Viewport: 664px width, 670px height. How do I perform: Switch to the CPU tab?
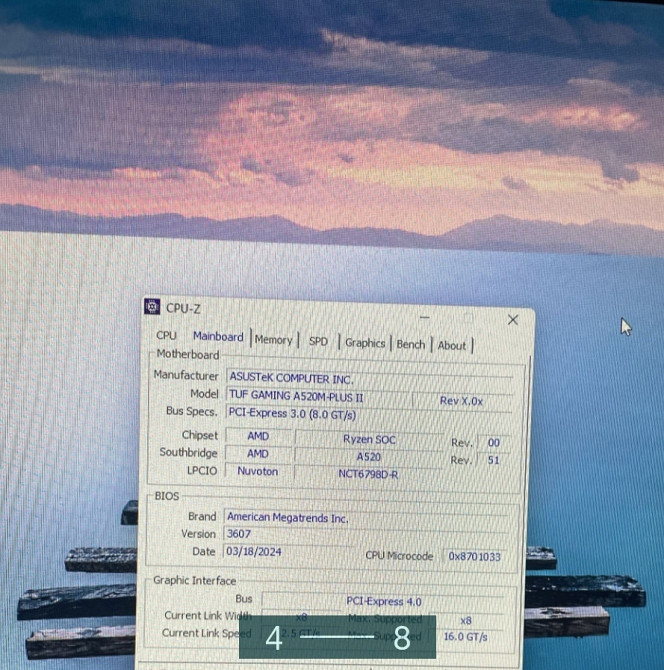(x=166, y=336)
